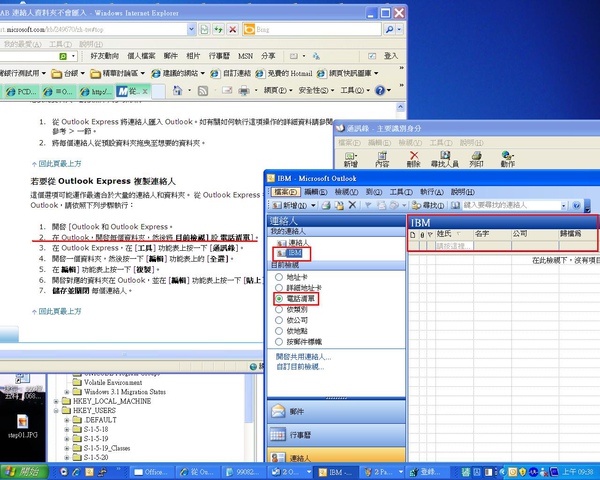
Task: Click the 免費的 Hotmail favorites link
Action: click(x=284, y=73)
